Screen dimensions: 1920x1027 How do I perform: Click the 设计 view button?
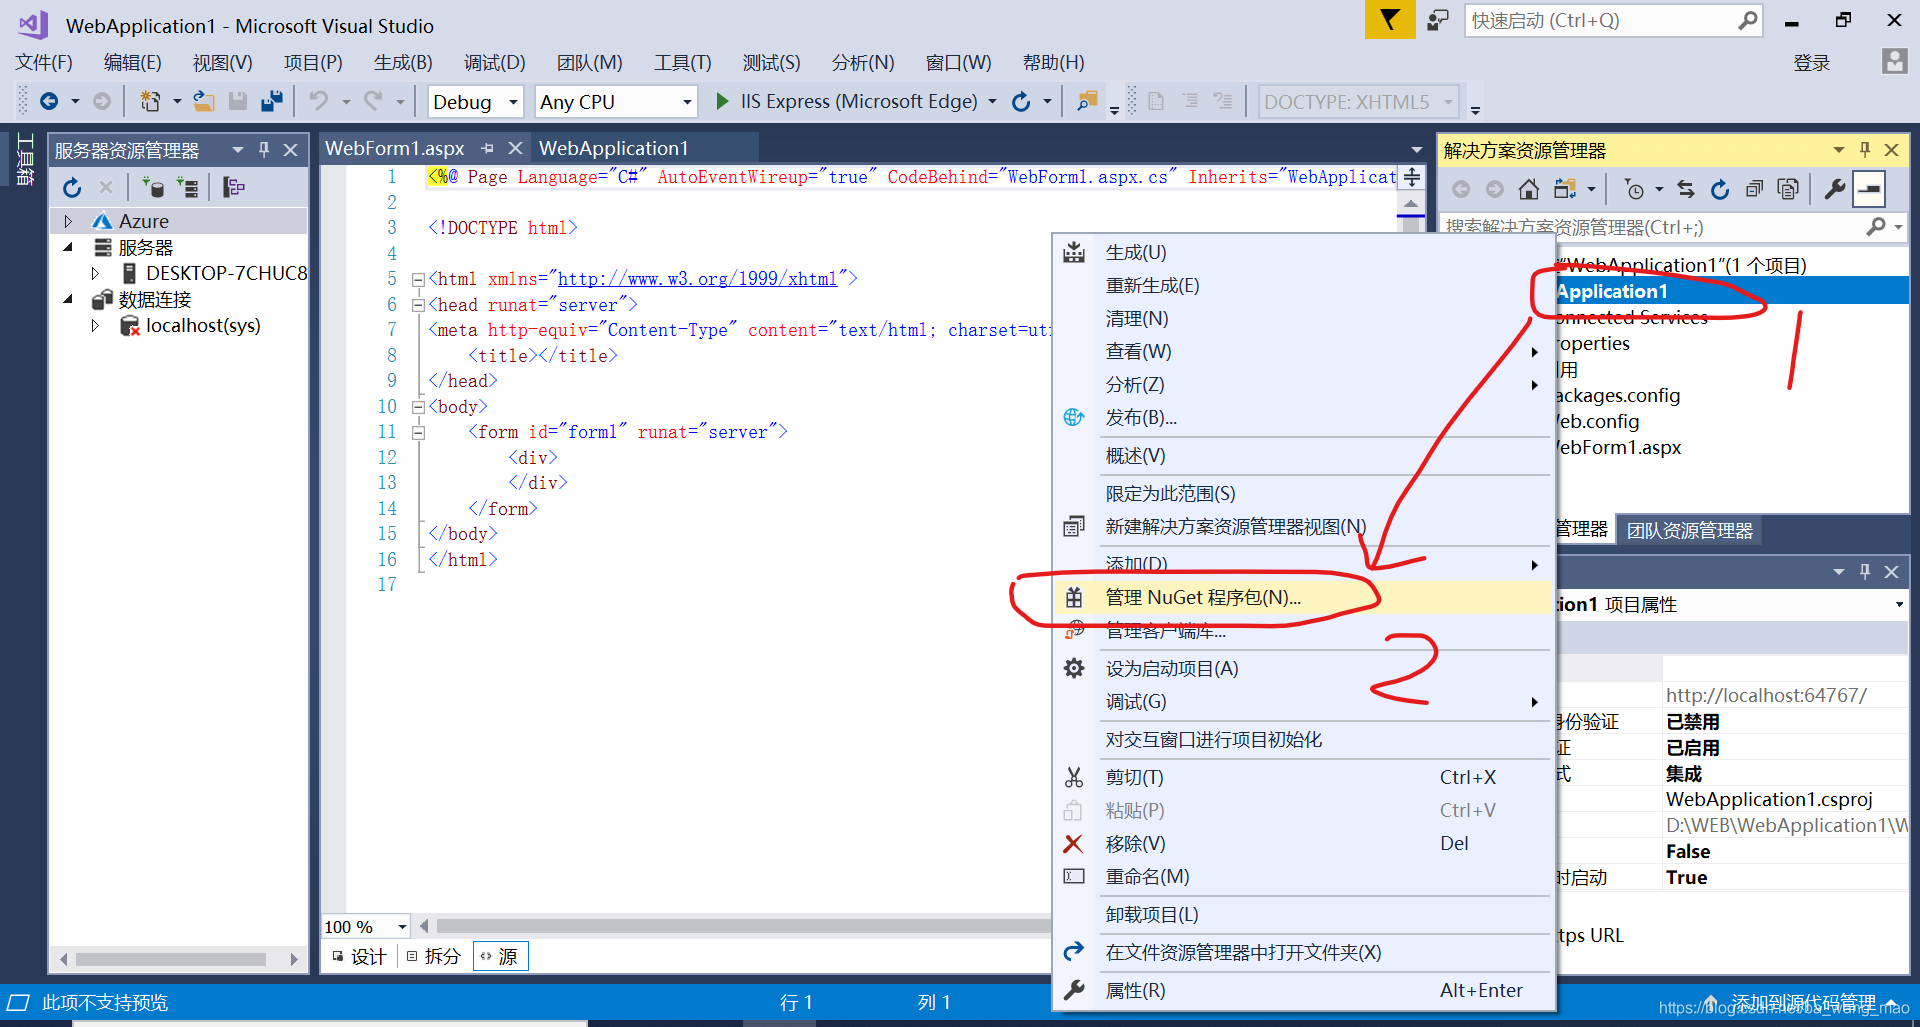click(360, 957)
